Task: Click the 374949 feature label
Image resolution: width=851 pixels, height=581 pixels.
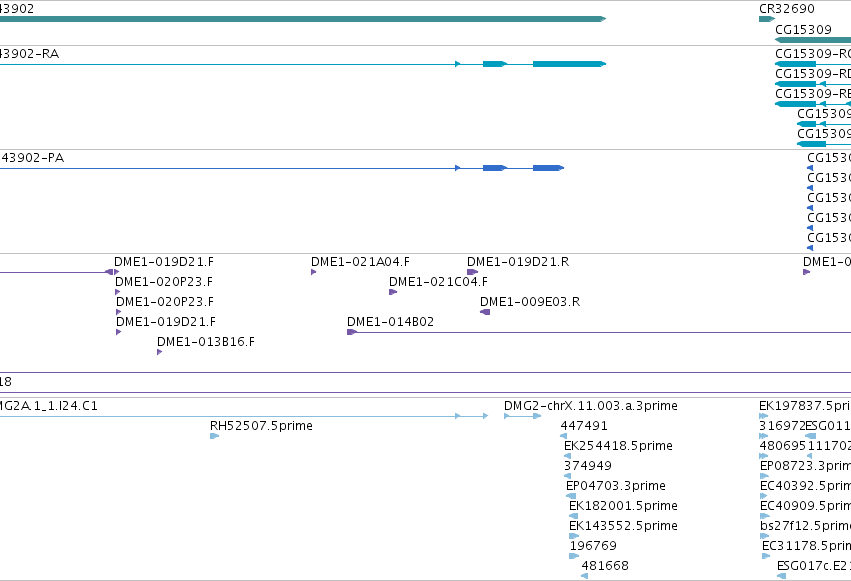Action: point(588,466)
